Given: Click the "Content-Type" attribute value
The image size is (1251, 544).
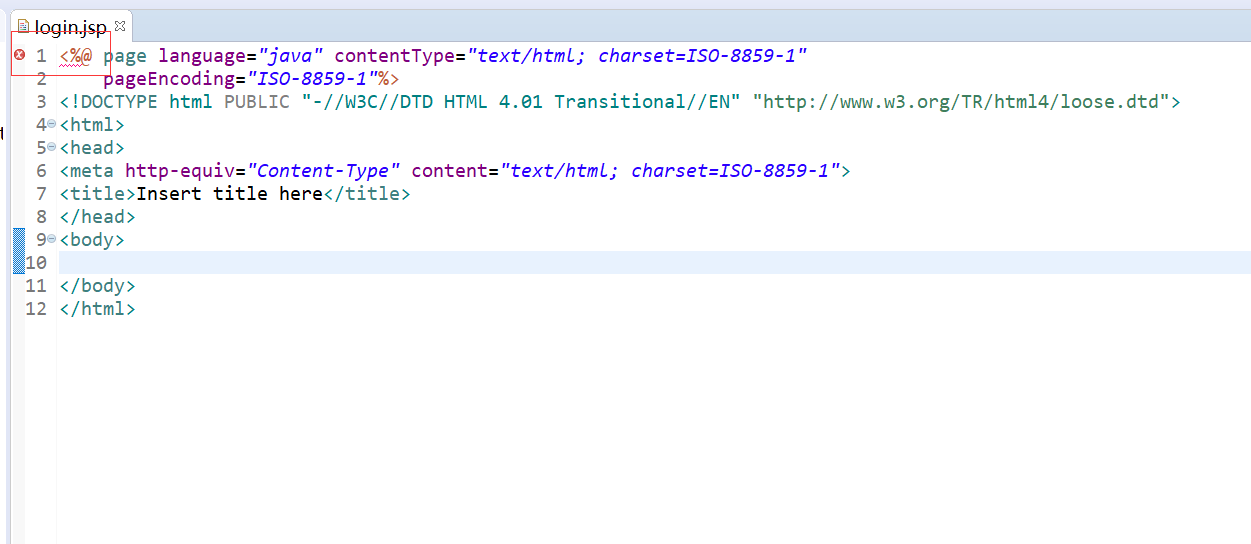Looking at the screenshot, I should pyautogui.click(x=323, y=171).
